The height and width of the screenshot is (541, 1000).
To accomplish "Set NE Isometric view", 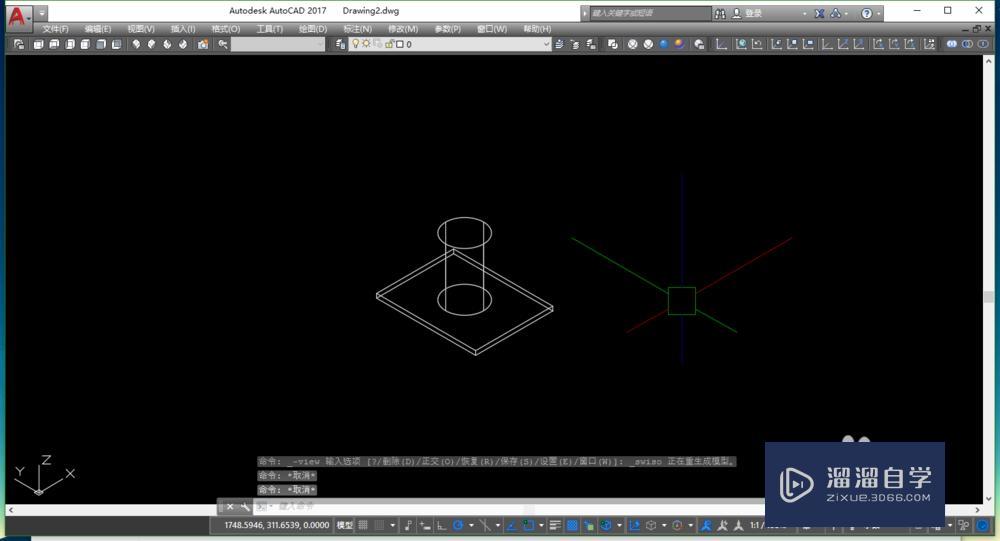I will (x=167, y=44).
